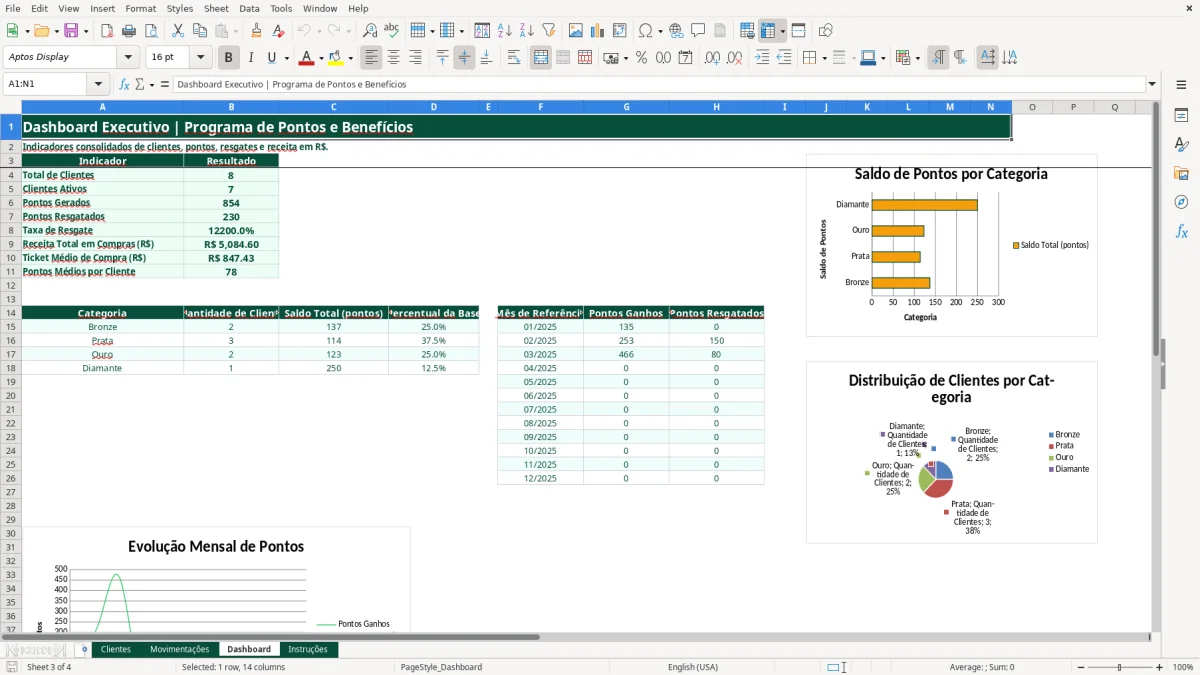Screen dimensions: 1200x675
Task: Apply AutoFilter funnel icon
Action: point(548,31)
